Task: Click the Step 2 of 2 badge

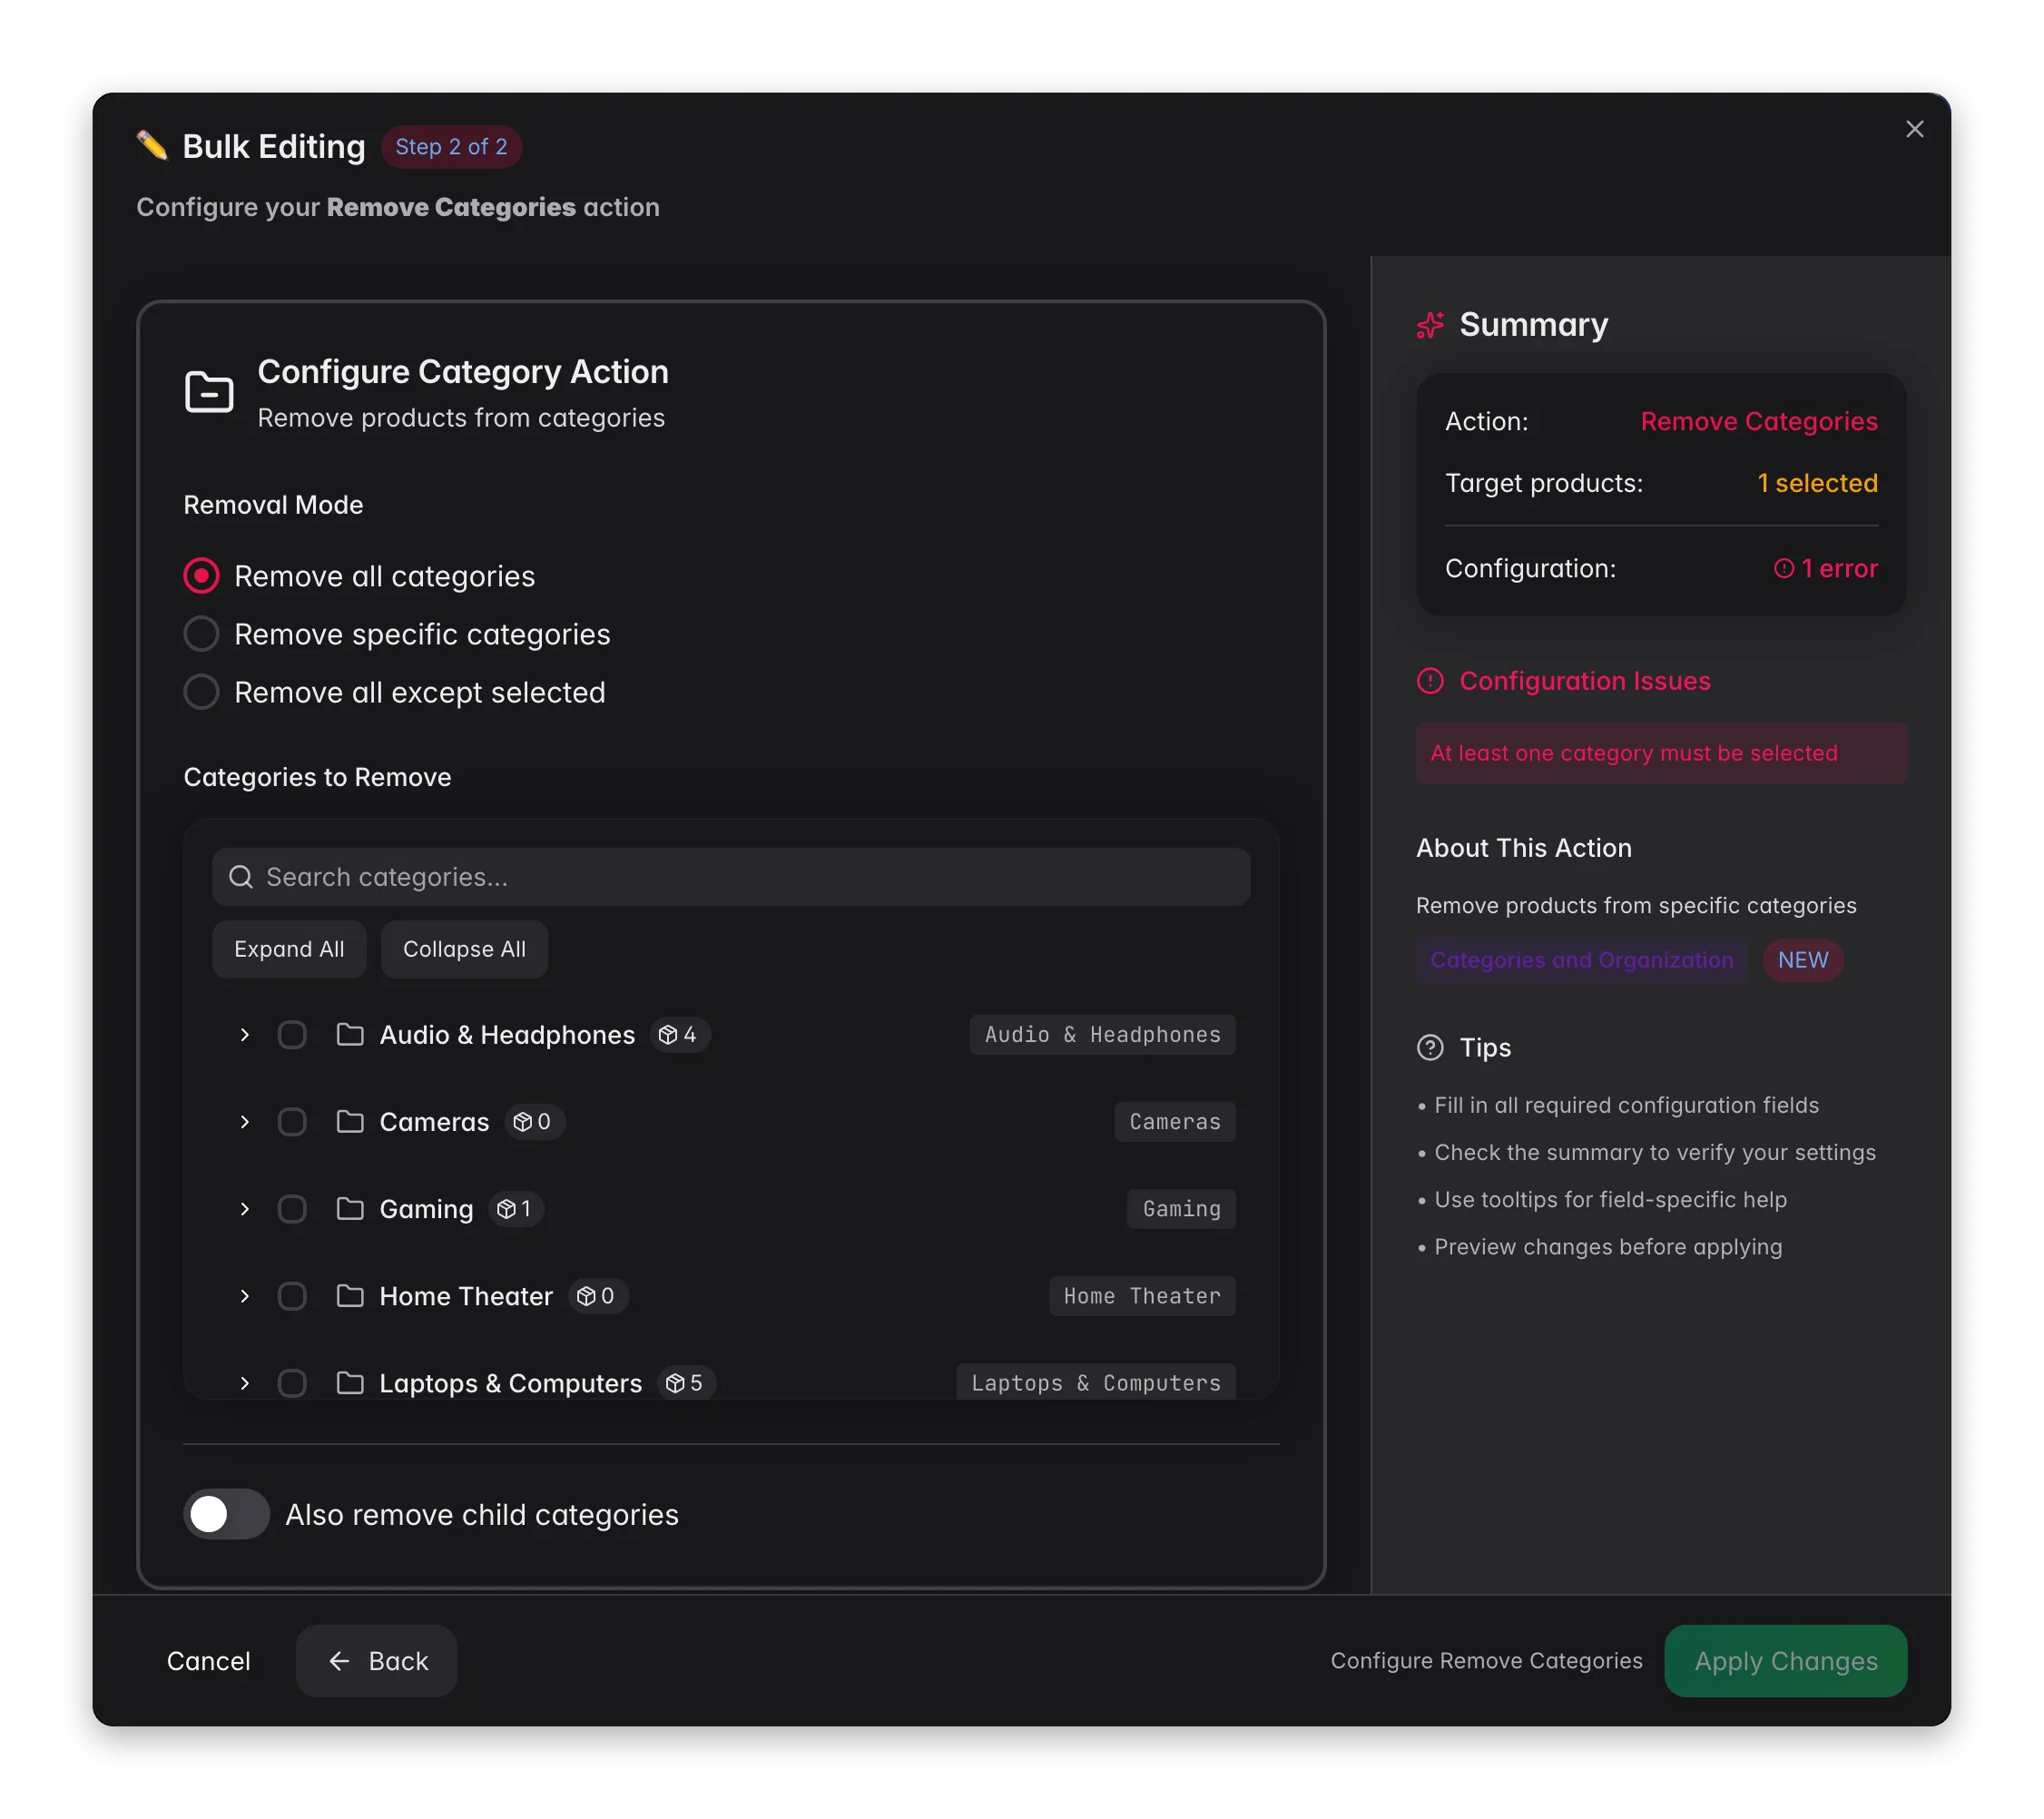Action: coord(451,147)
